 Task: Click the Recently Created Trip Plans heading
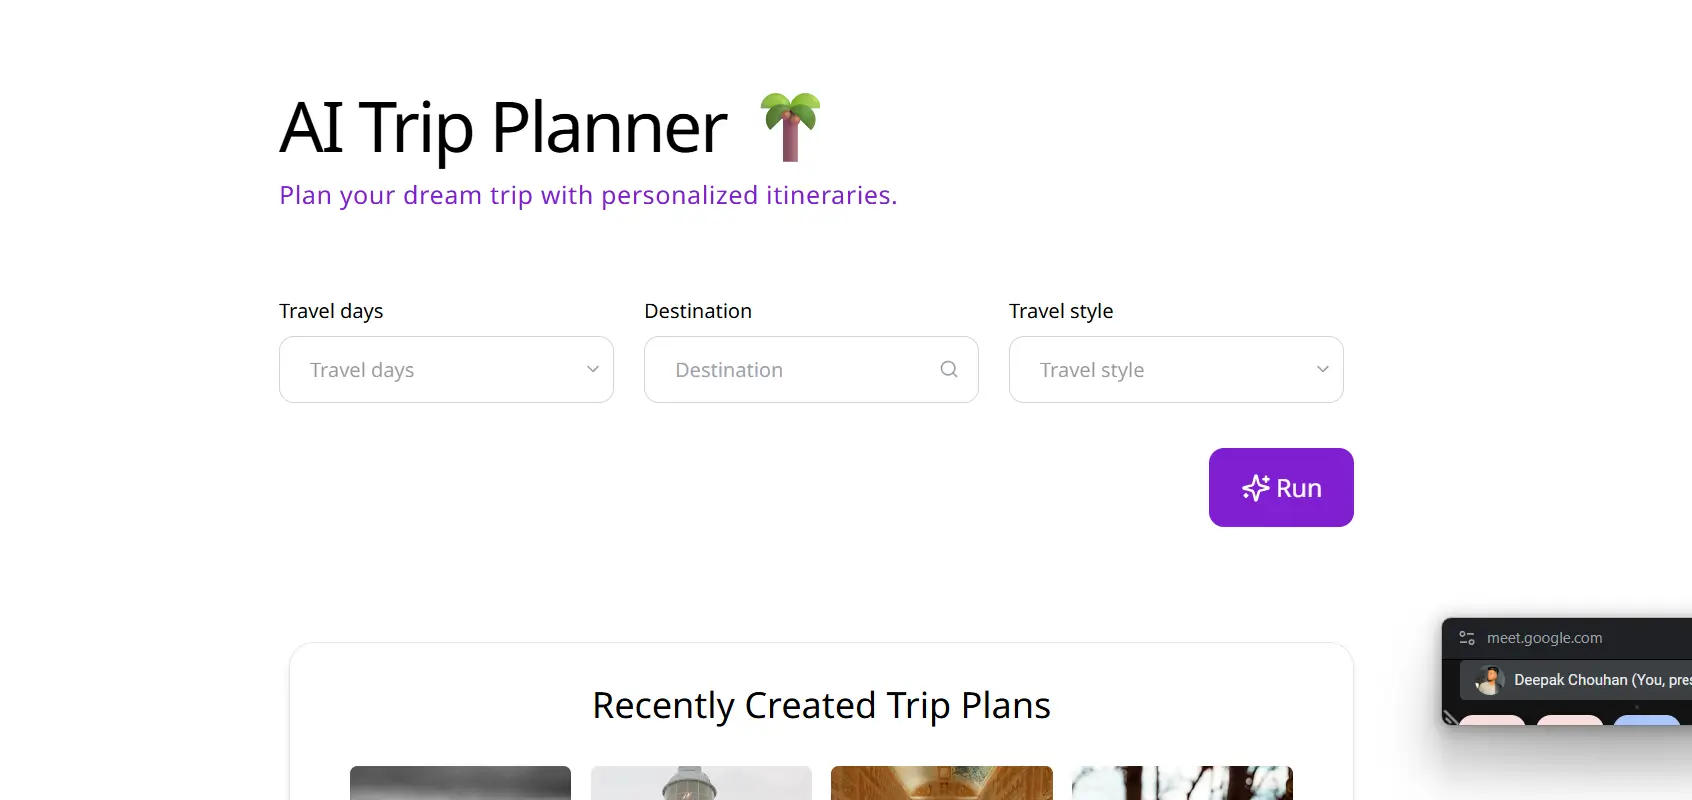[x=822, y=704]
